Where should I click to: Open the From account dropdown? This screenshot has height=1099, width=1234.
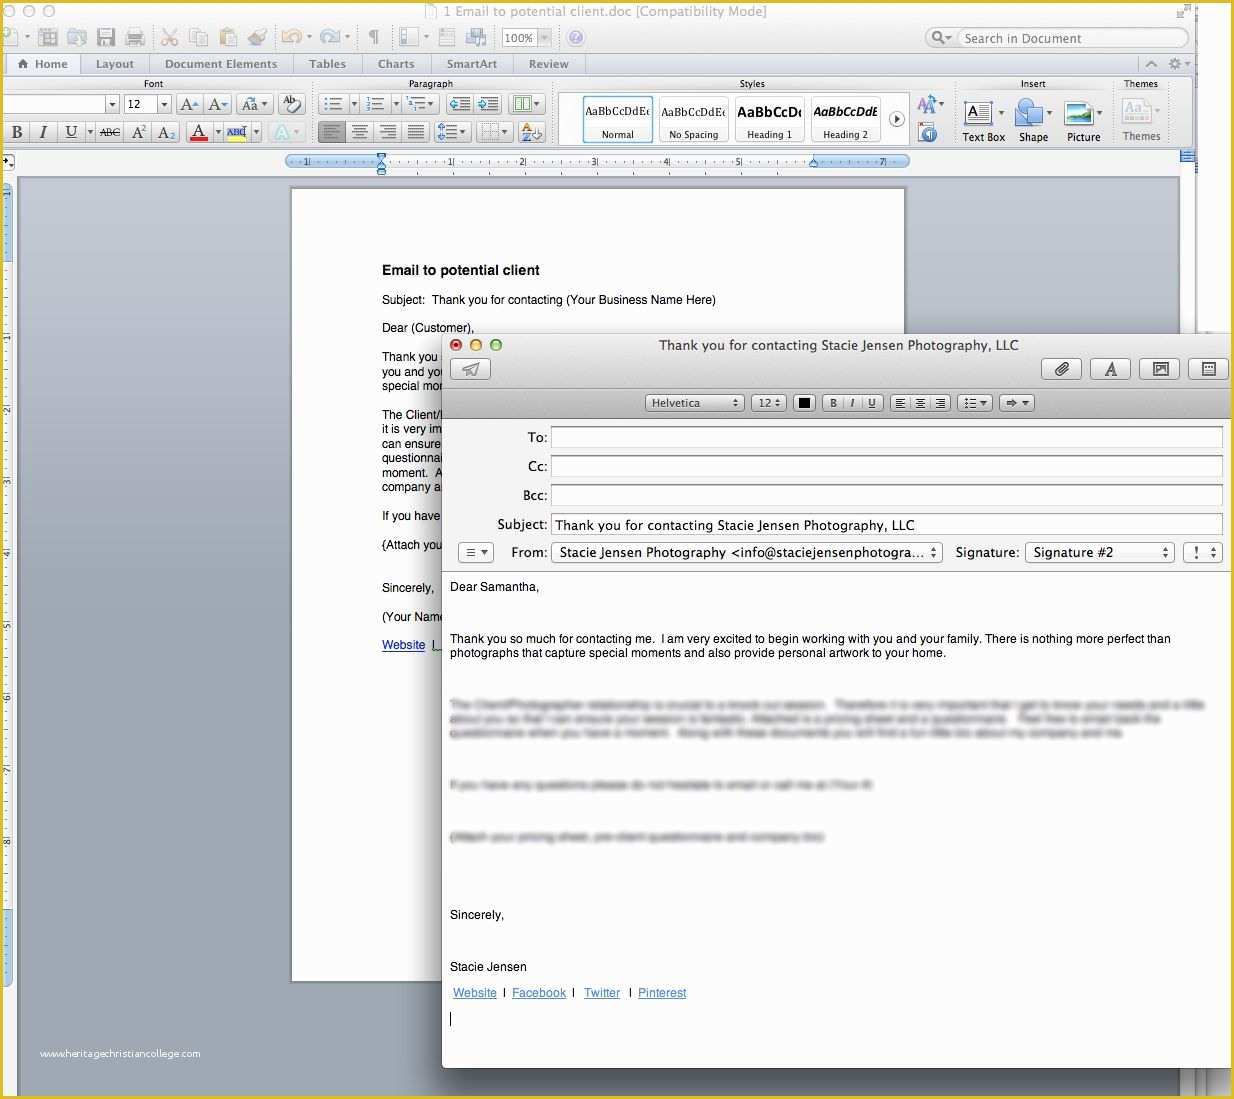pos(747,552)
